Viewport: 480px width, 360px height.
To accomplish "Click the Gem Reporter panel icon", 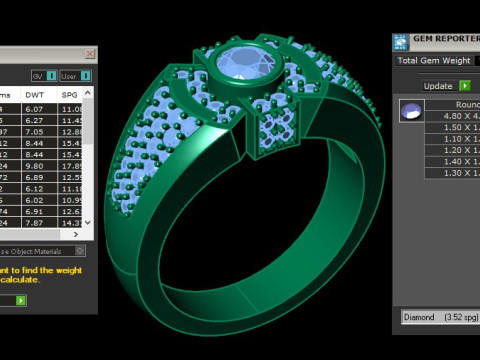I will [x=401, y=42].
